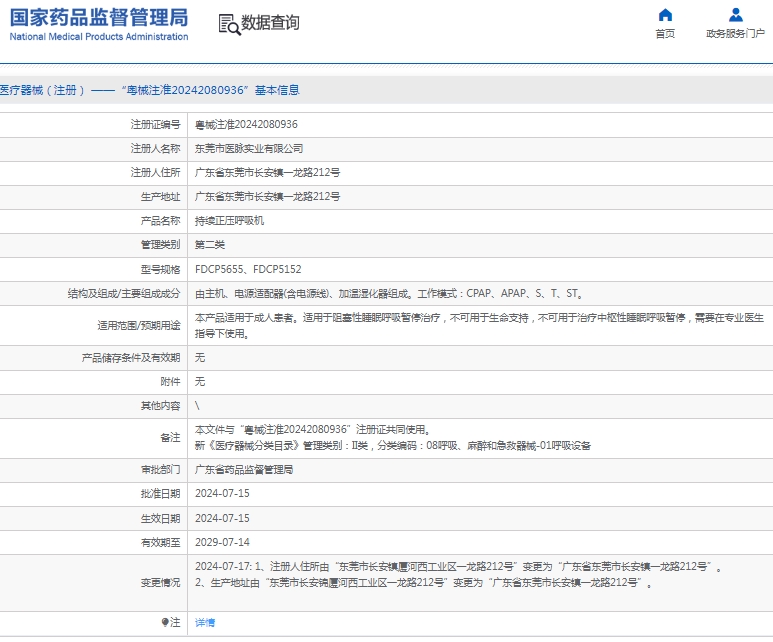Click the 生效日期 label
This screenshot has width=773, height=642.
pos(160,518)
